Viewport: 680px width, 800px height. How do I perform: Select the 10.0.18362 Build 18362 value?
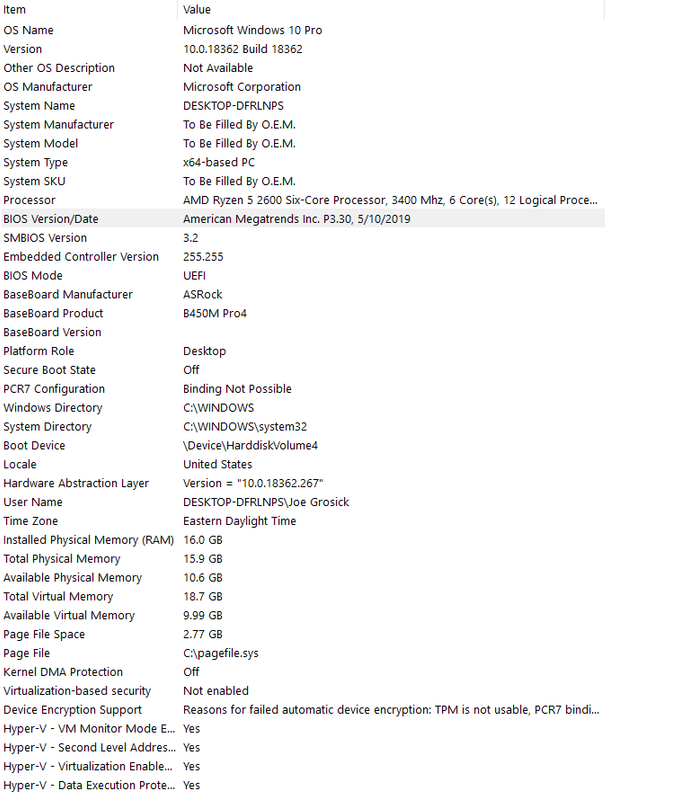click(x=243, y=49)
